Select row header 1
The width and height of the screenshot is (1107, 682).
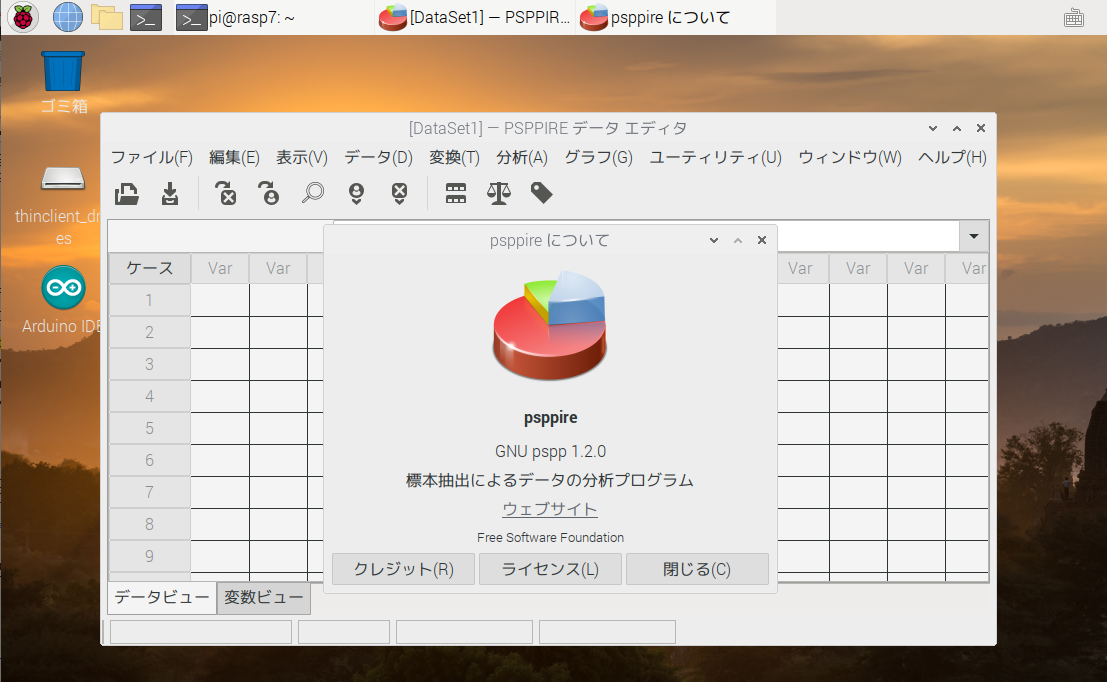tap(150, 300)
